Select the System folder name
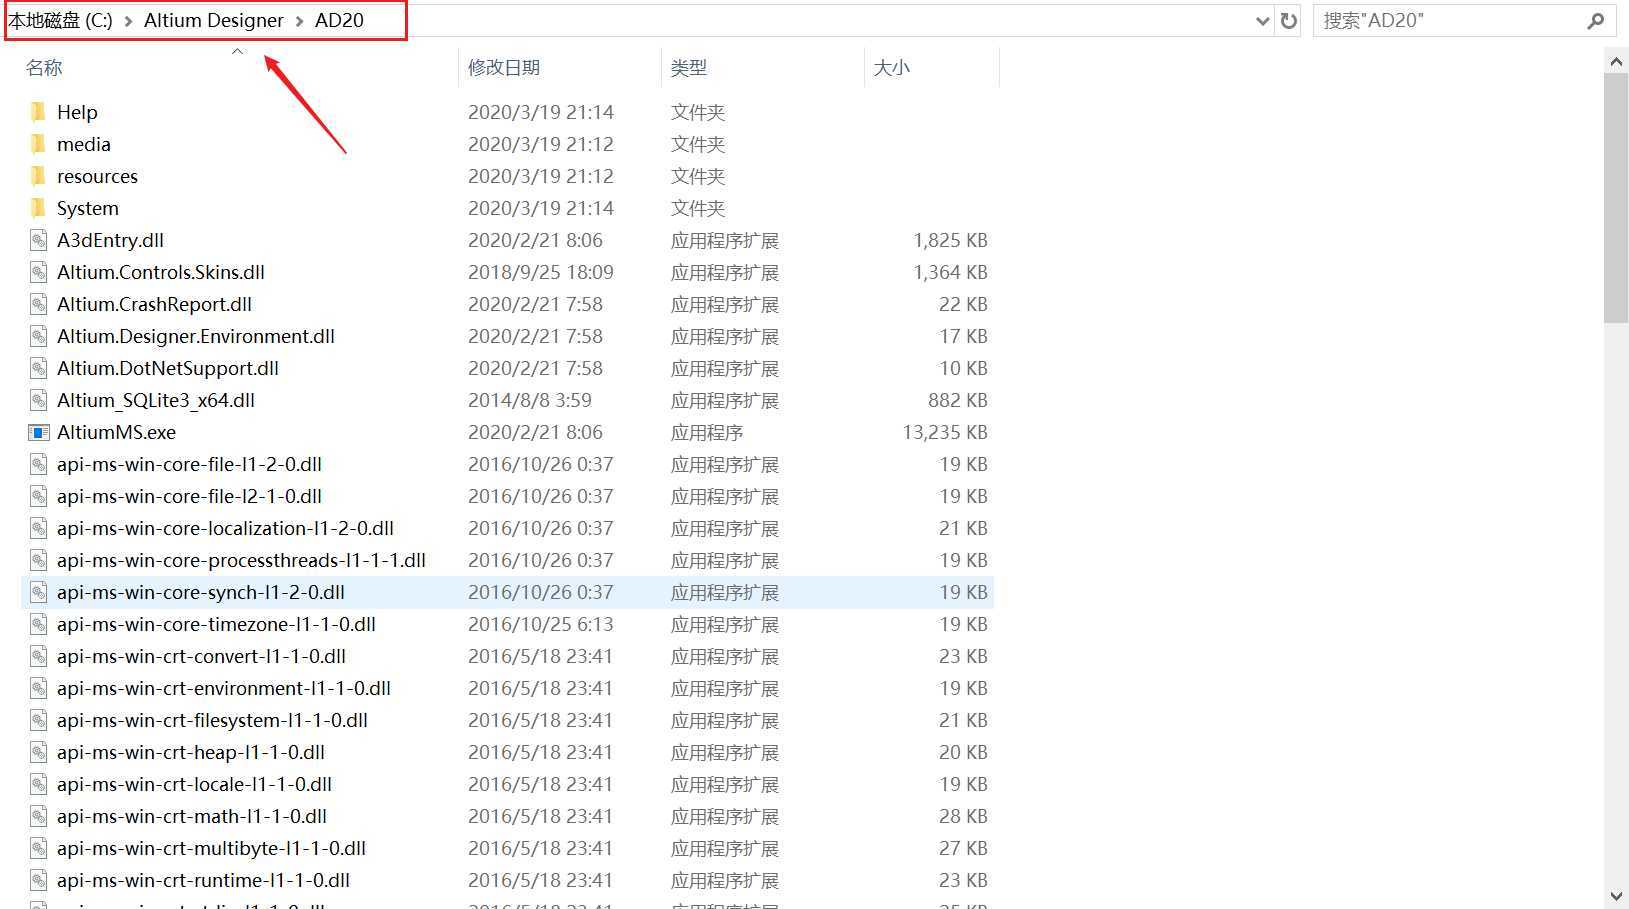The width and height of the screenshot is (1629, 909). pyautogui.click(x=88, y=208)
